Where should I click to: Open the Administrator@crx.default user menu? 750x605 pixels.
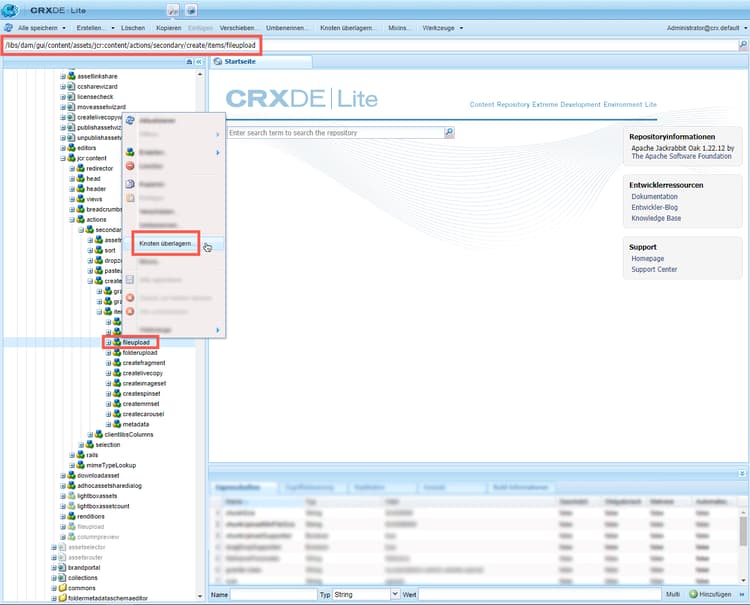coord(706,28)
